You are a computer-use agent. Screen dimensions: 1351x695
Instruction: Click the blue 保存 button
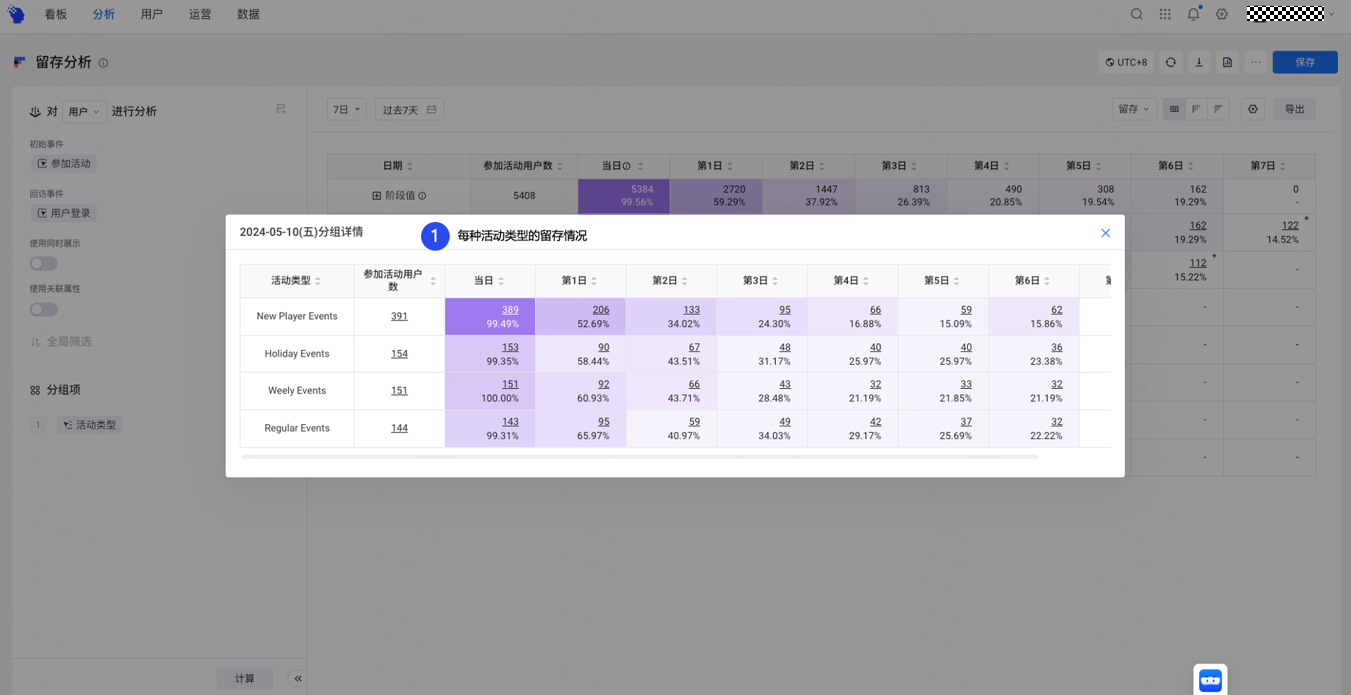click(1305, 62)
